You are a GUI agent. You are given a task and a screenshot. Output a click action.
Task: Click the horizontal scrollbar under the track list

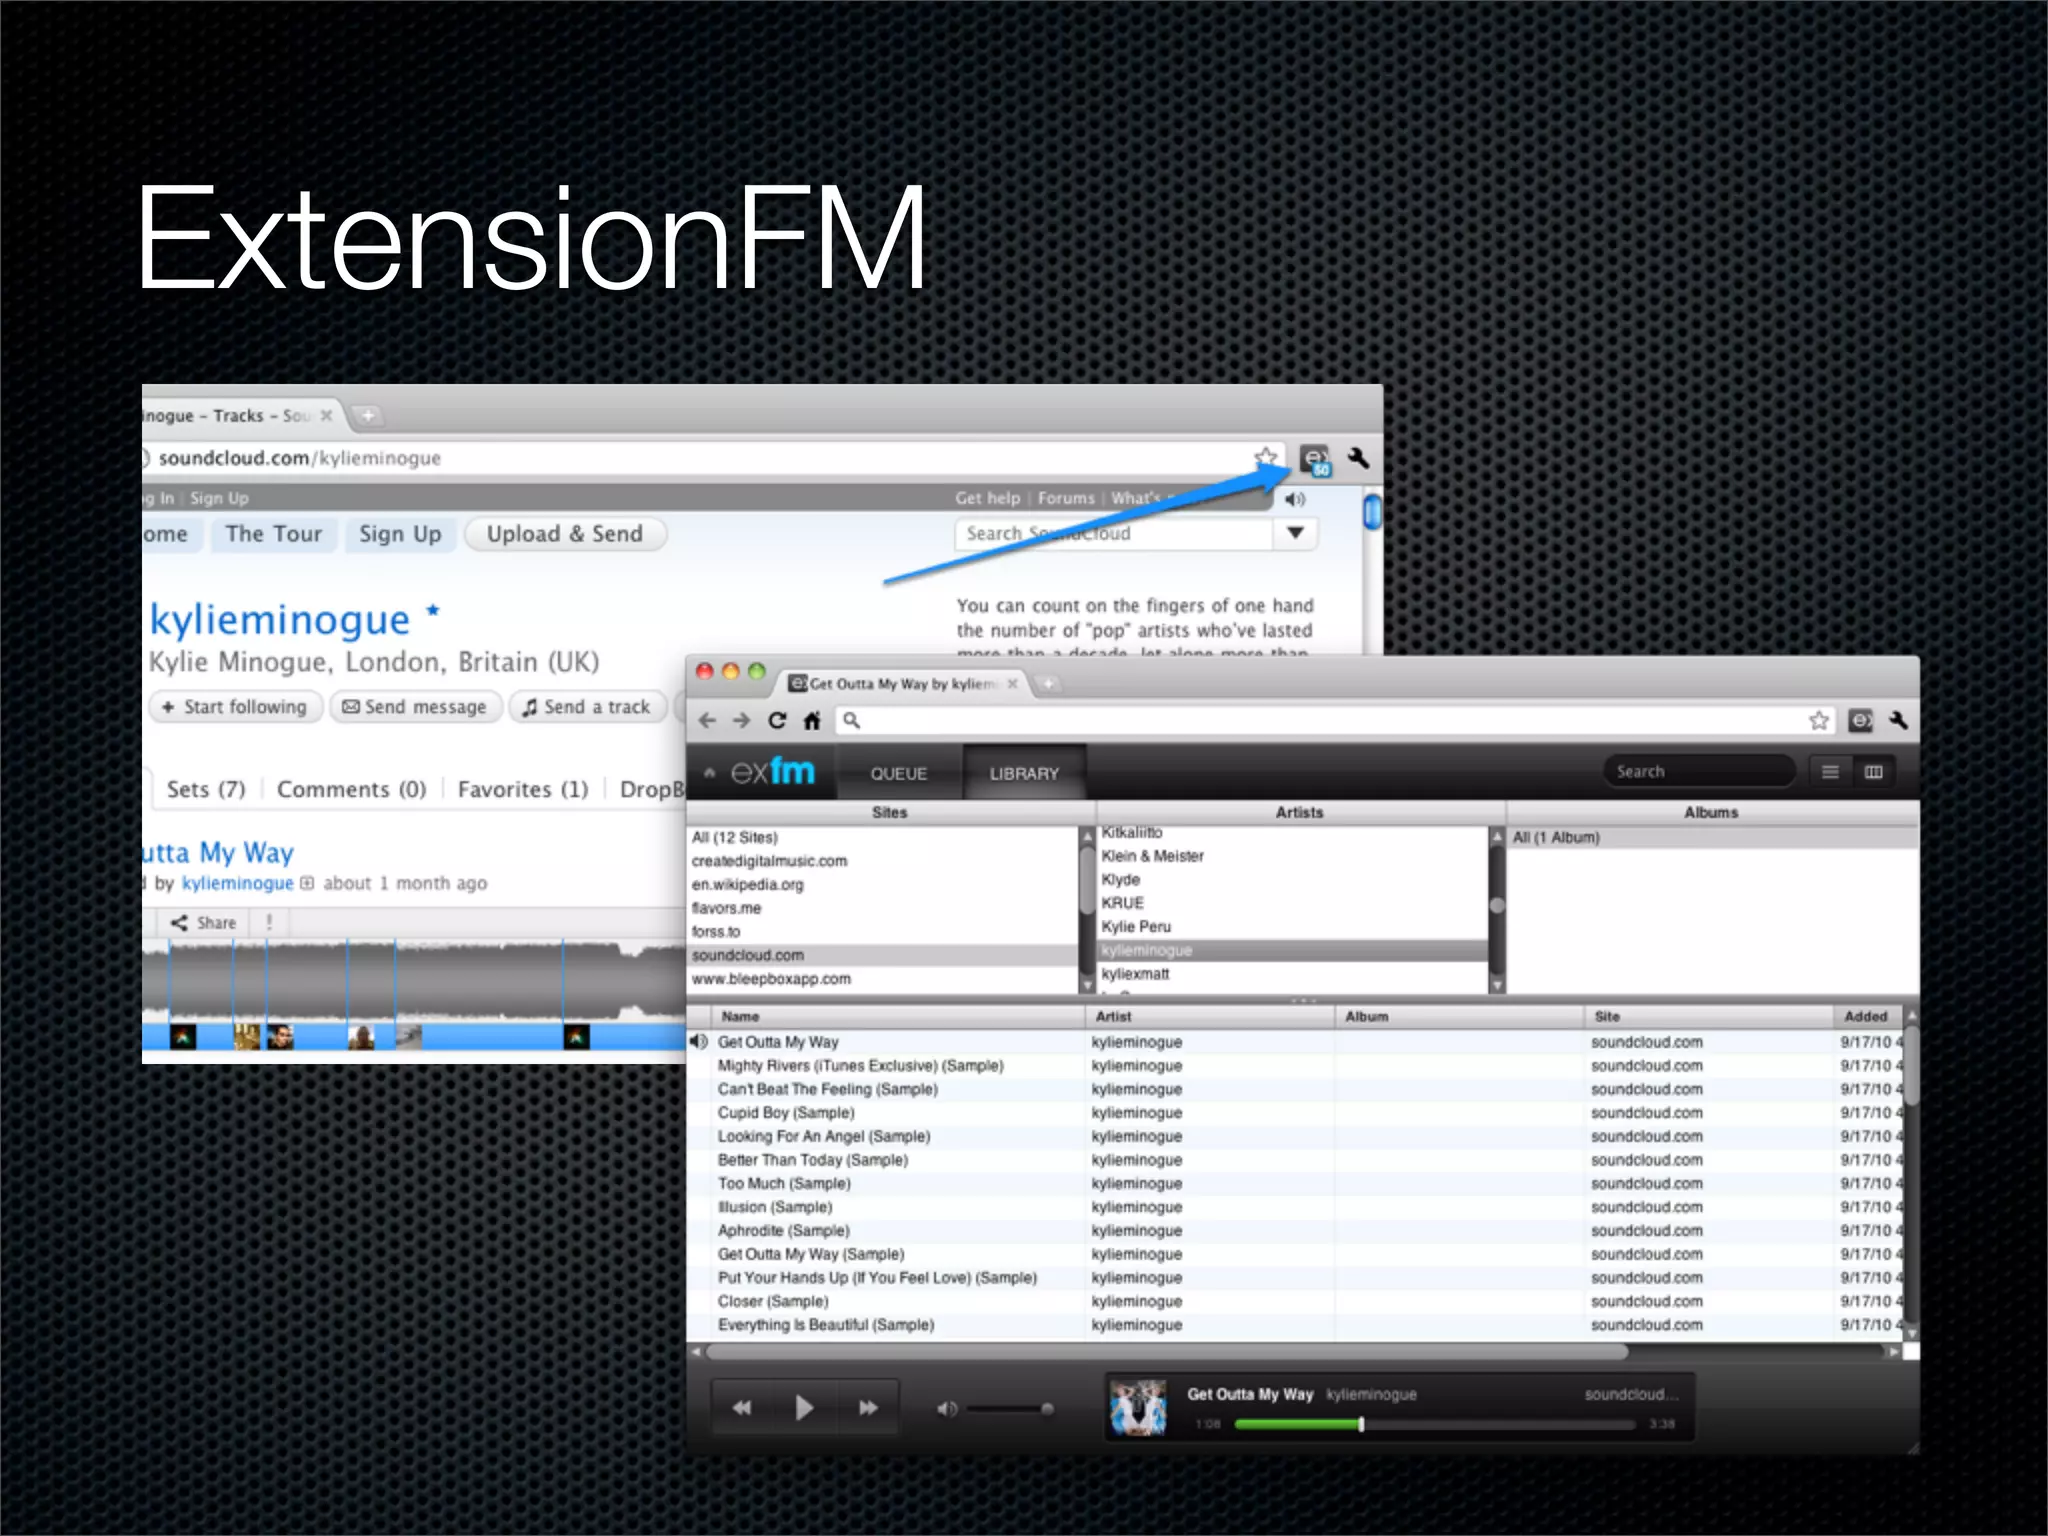coord(1167,1352)
